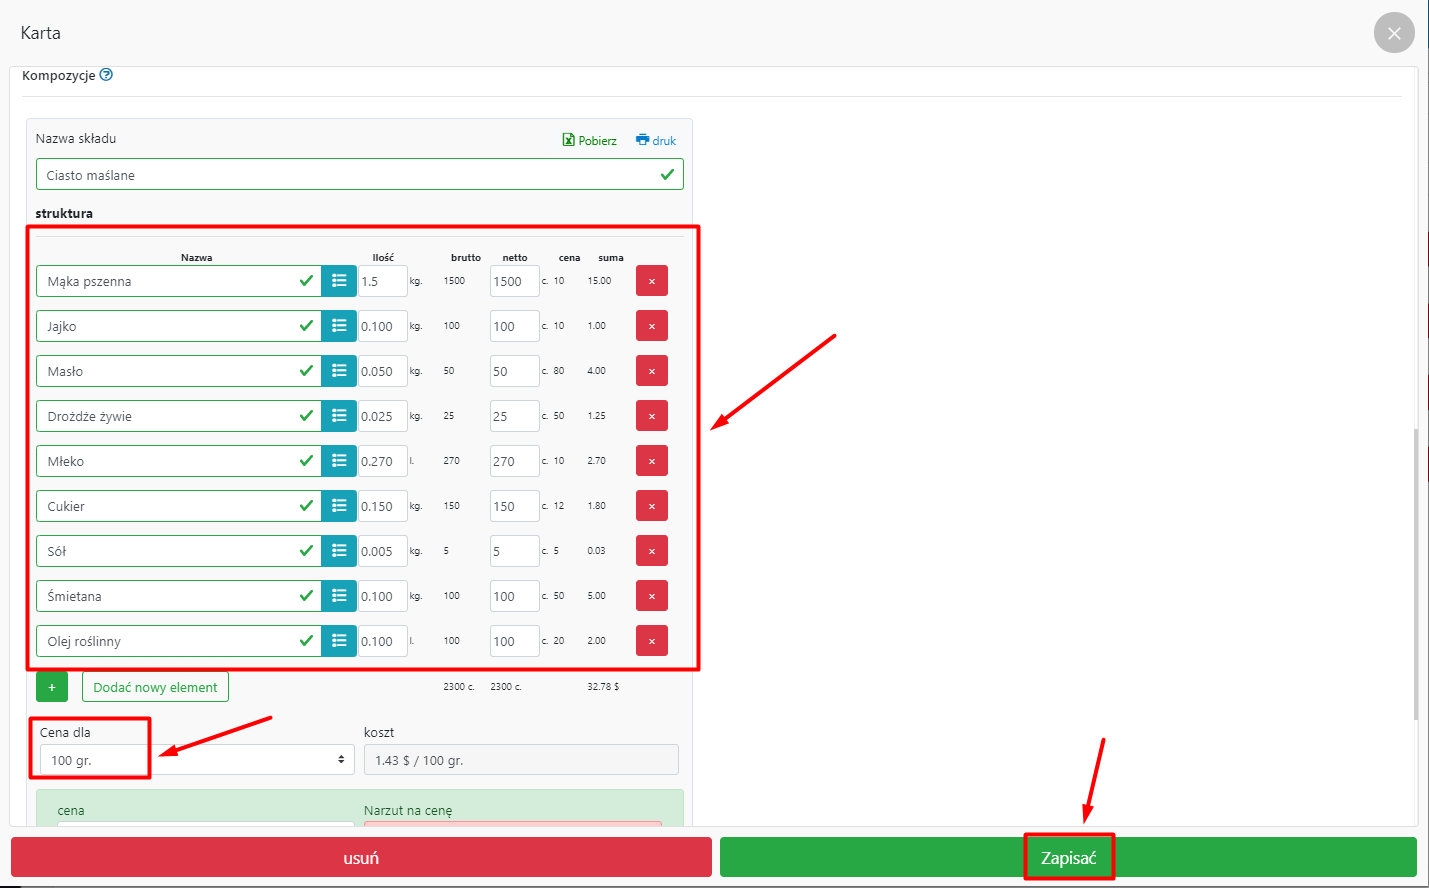Click the Kompozycje help question icon
The width and height of the screenshot is (1429, 888).
106,75
